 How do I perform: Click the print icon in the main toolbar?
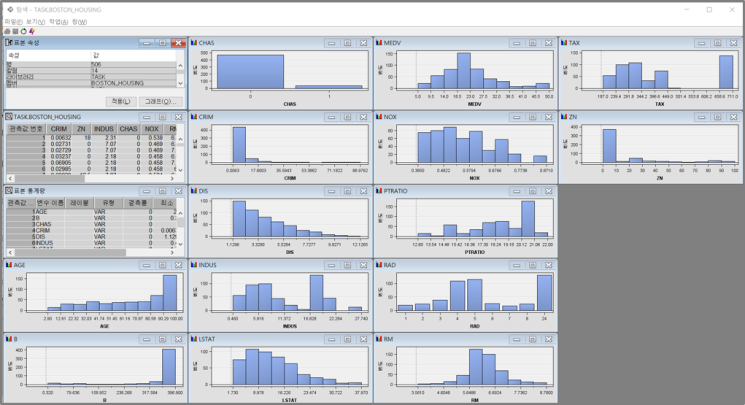pos(7,31)
